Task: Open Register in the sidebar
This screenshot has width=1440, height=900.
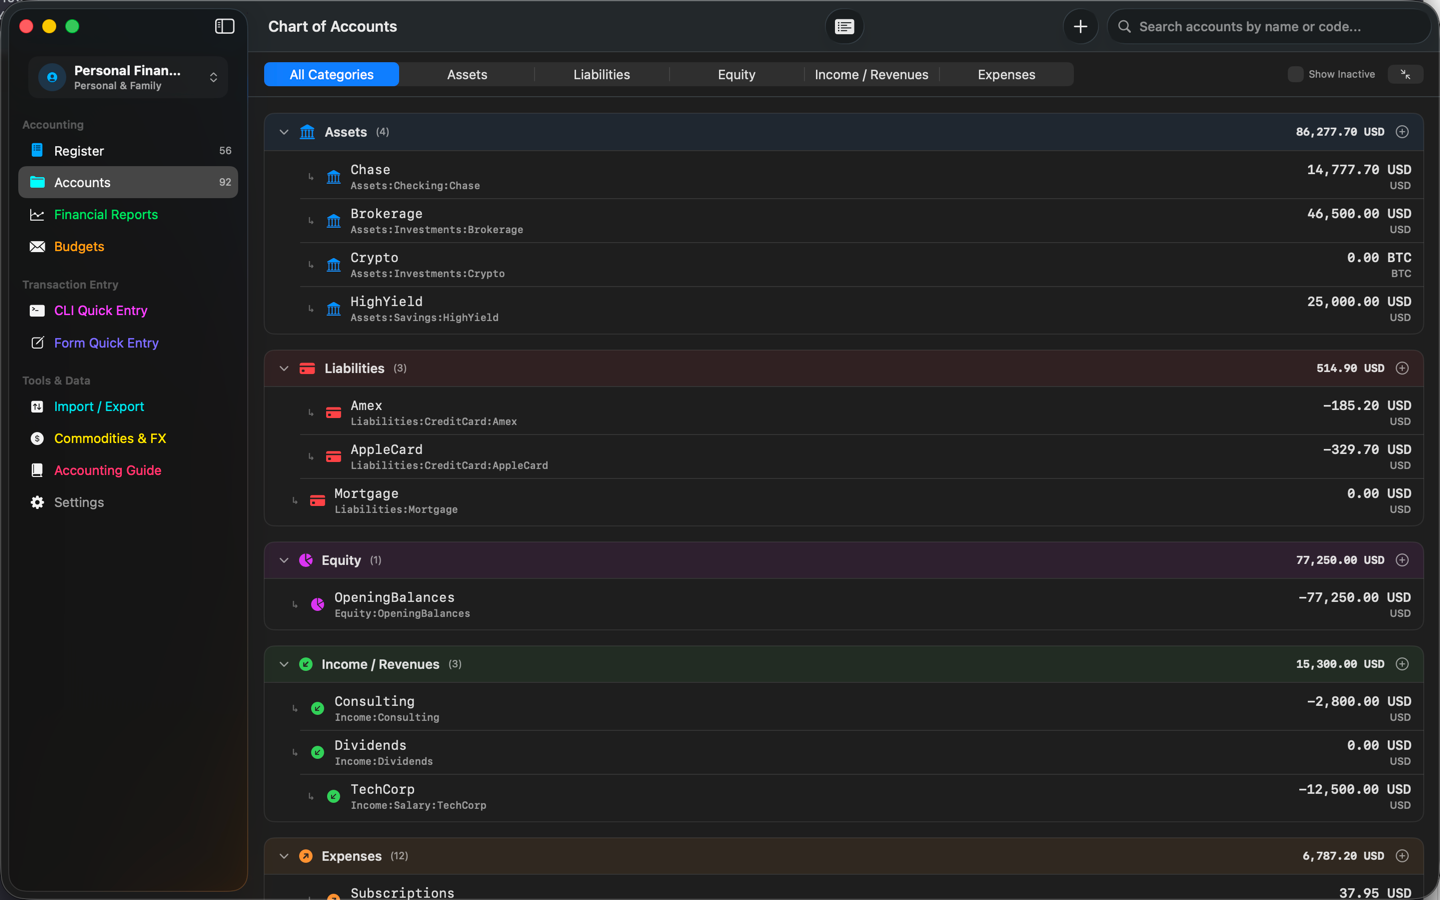Action: click(x=128, y=151)
